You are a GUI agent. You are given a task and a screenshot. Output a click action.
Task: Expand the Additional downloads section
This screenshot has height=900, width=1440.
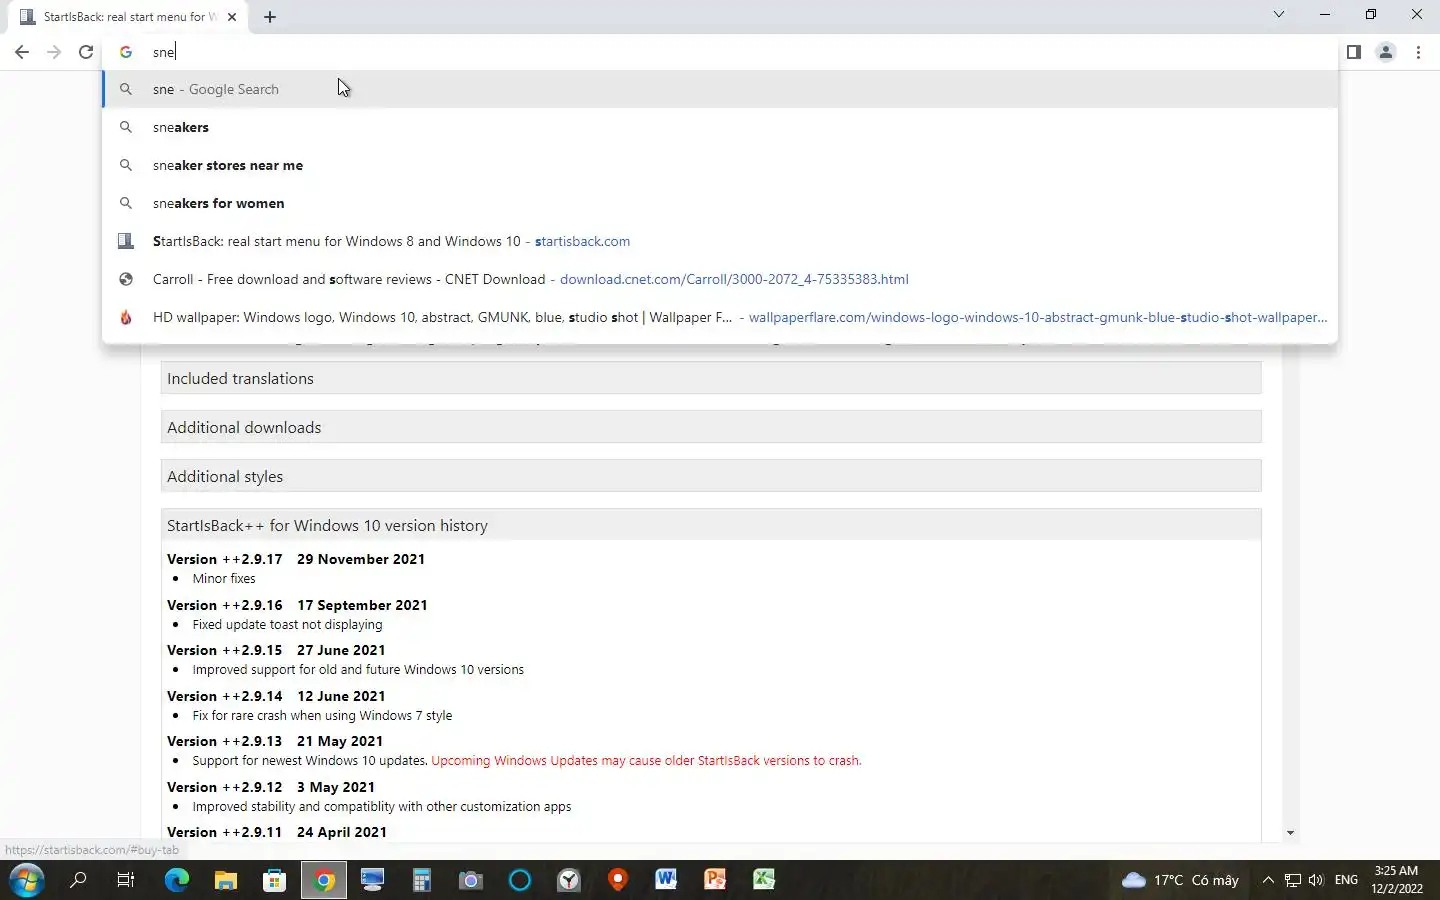point(711,427)
